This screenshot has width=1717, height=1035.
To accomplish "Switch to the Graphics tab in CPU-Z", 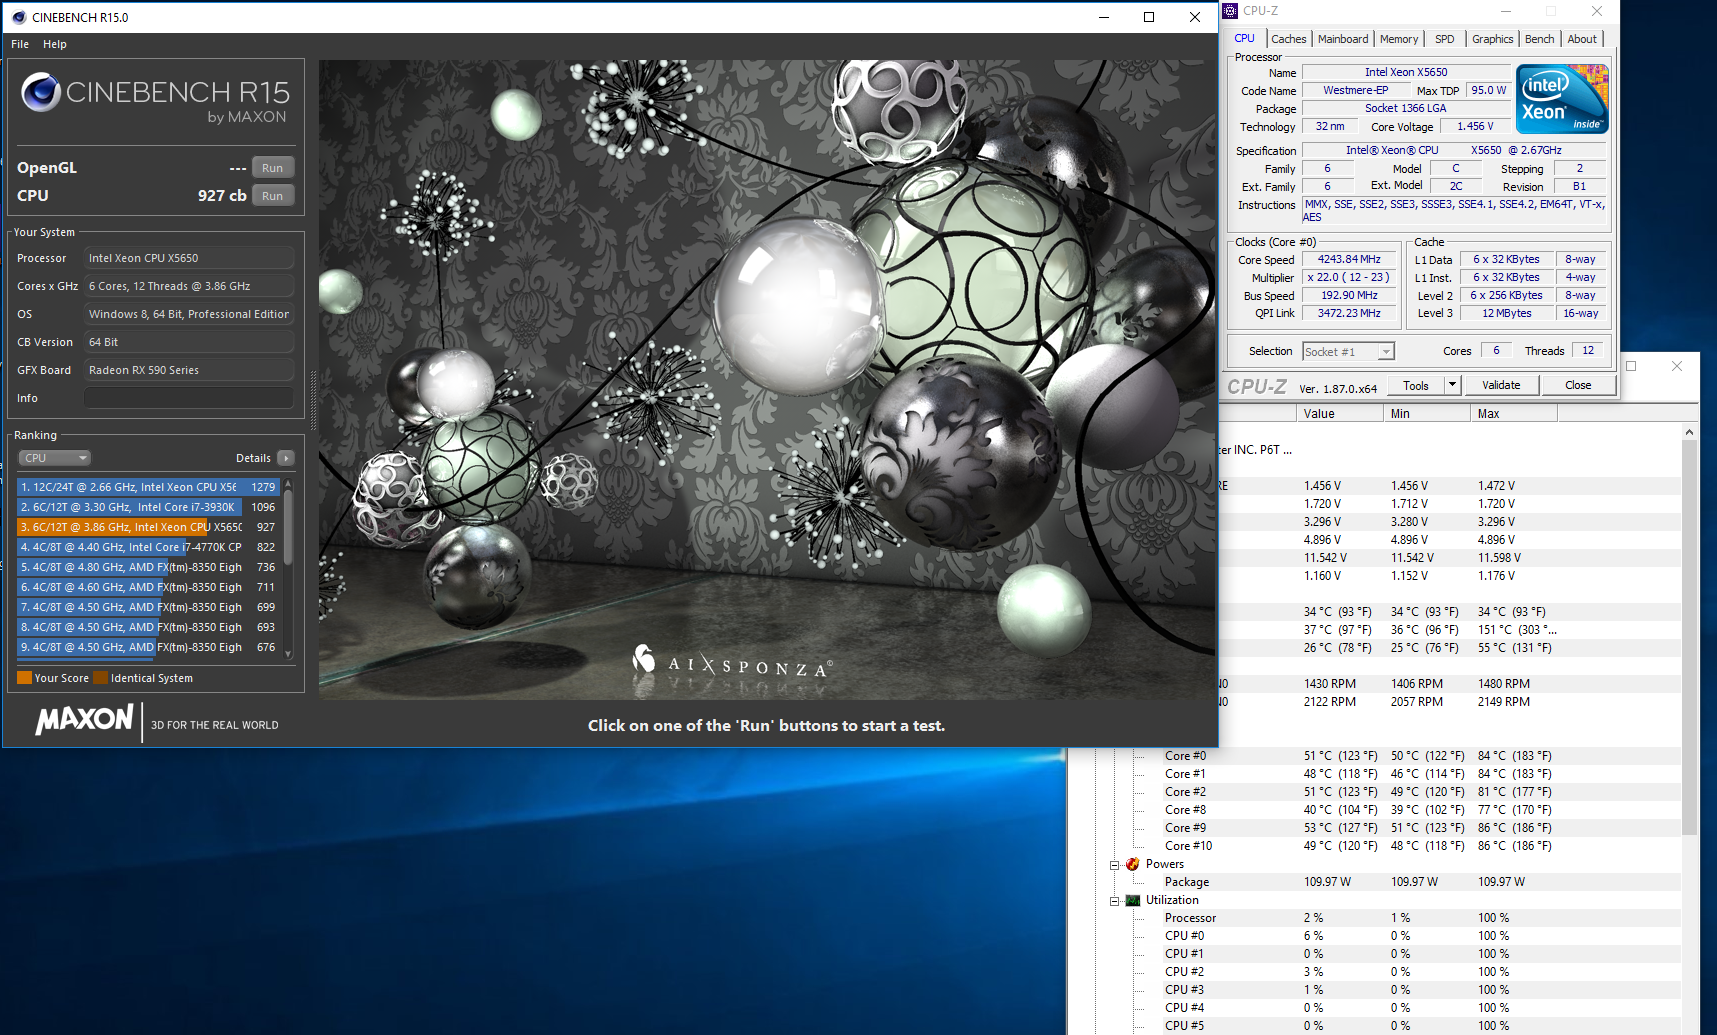I will point(1493,39).
